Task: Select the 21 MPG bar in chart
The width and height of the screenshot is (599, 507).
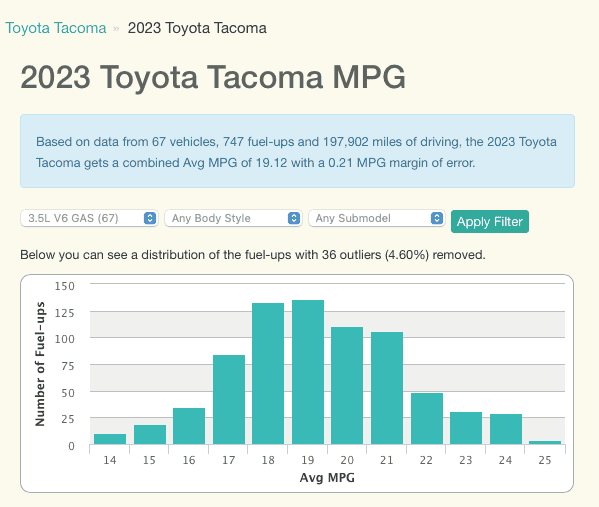Action: coord(387,388)
